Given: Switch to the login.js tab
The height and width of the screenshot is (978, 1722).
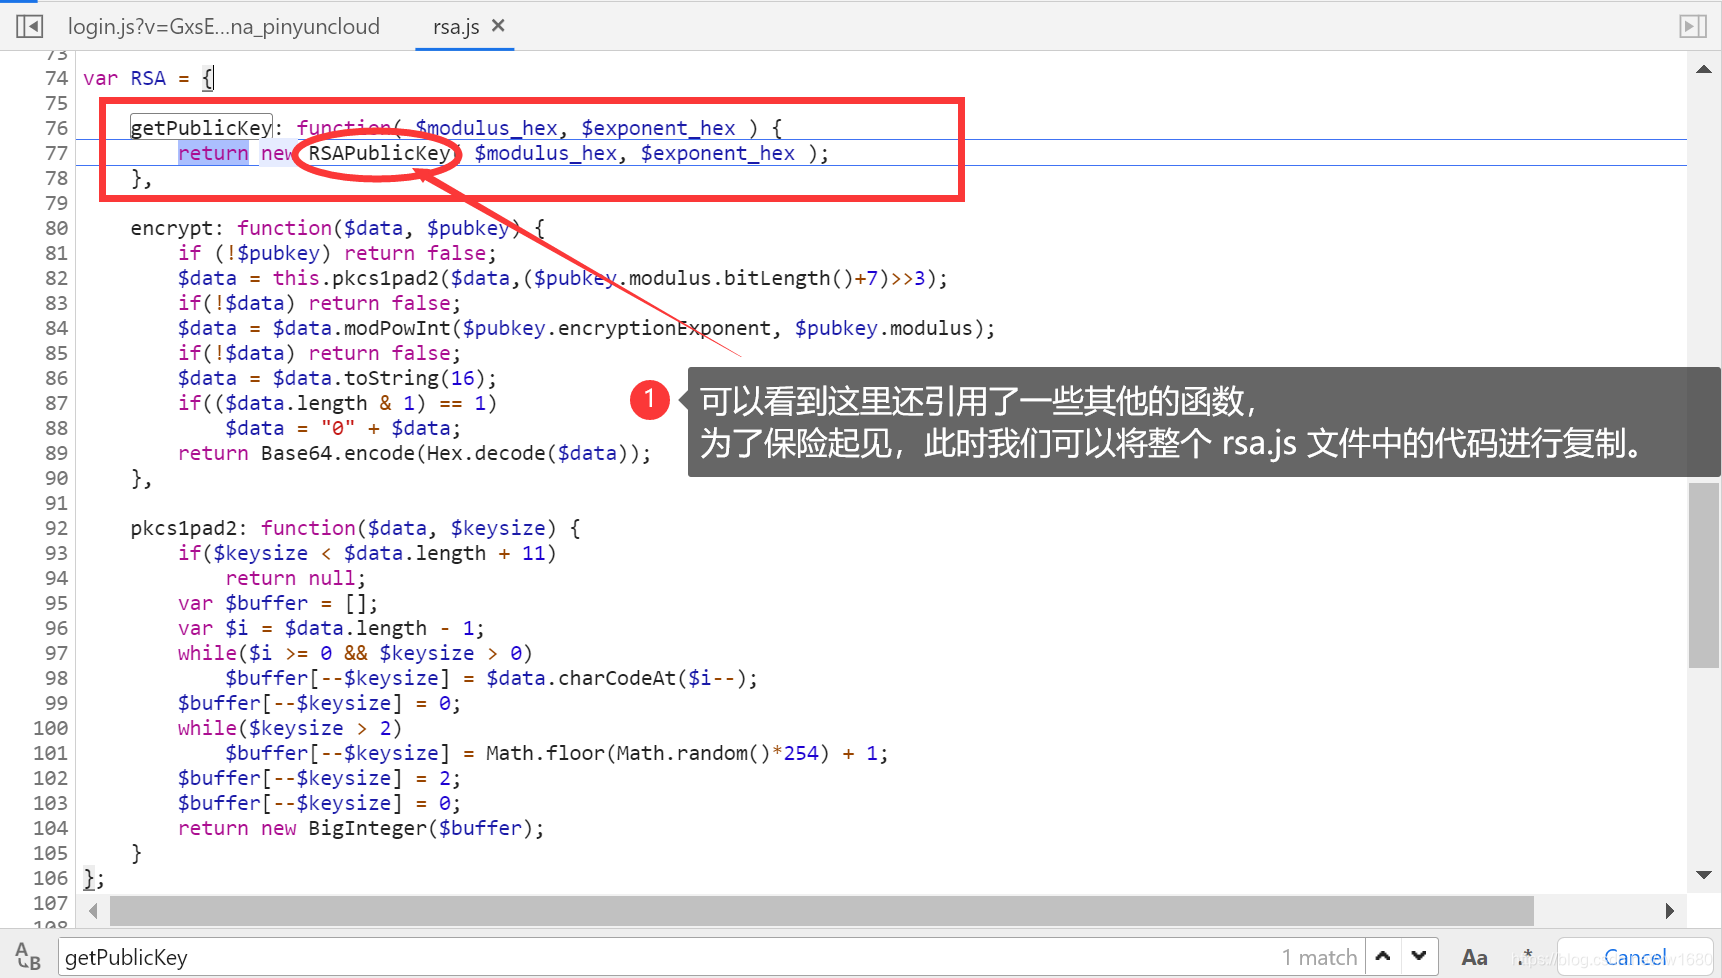Looking at the screenshot, I should click(224, 26).
